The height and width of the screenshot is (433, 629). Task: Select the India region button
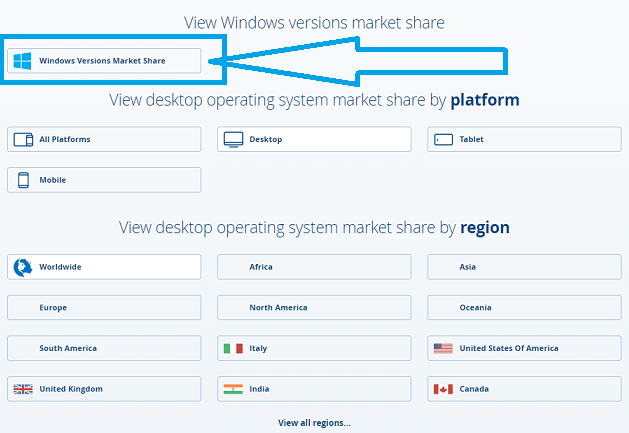click(314, 389)
